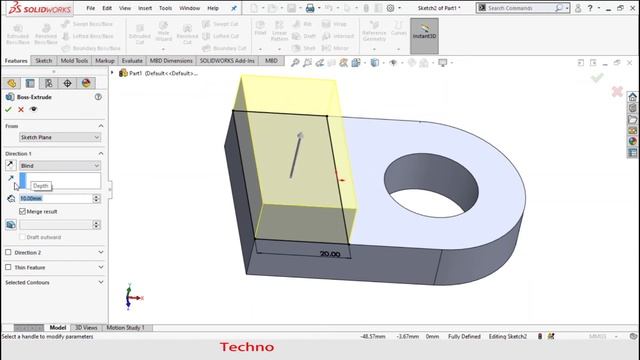The width and height of the screenshot is (640, 360).
Task: Click the draft angle spinner arrows
Action: point(96,224)
